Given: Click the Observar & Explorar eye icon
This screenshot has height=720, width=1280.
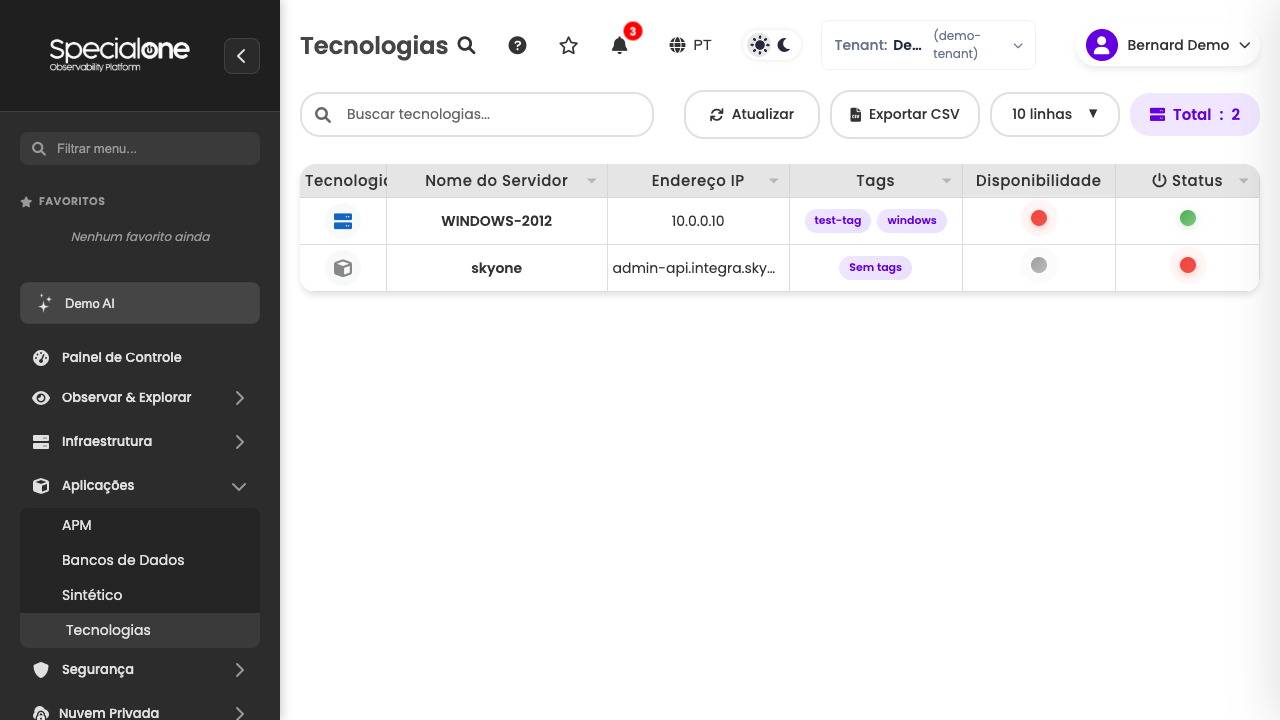Looking at the screenshot, I should coord(41,398).
